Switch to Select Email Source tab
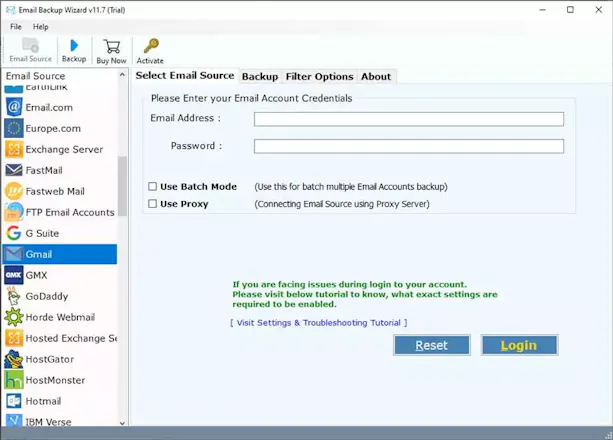The height and width of the screenshot is (440, 613). tap(185, 75)
